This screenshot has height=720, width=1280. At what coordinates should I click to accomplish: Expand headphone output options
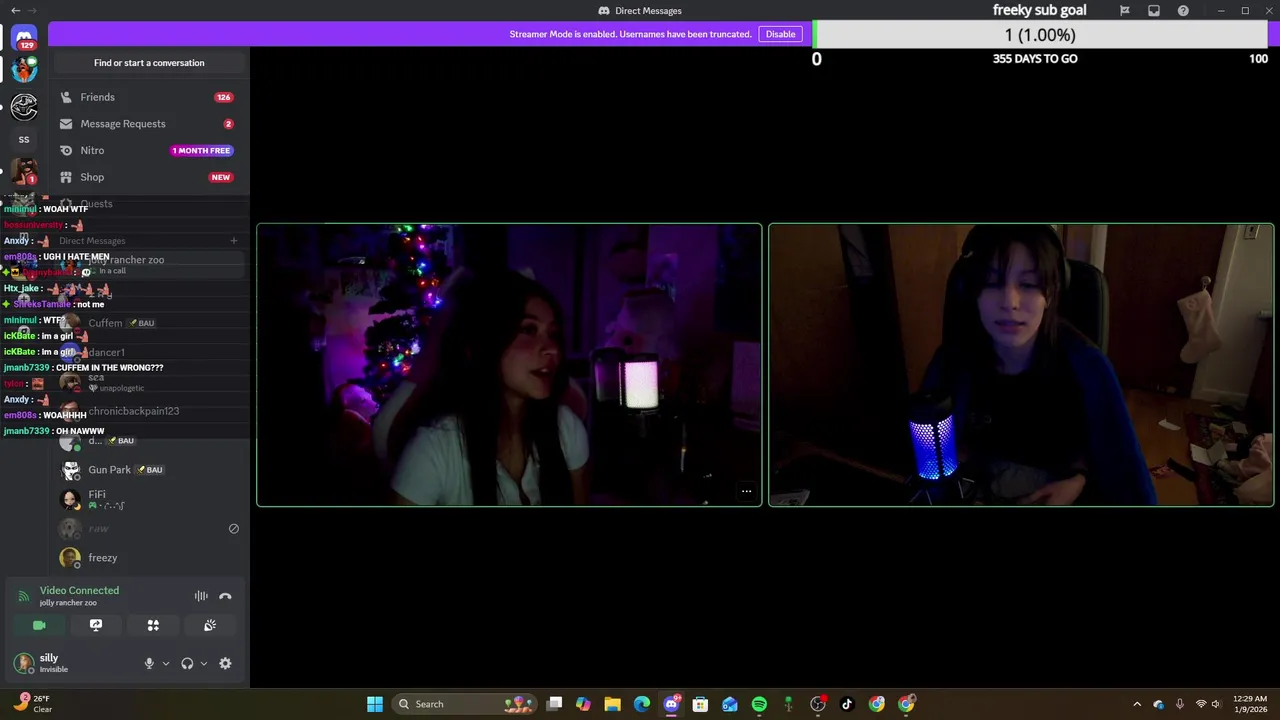click(204, 663)
